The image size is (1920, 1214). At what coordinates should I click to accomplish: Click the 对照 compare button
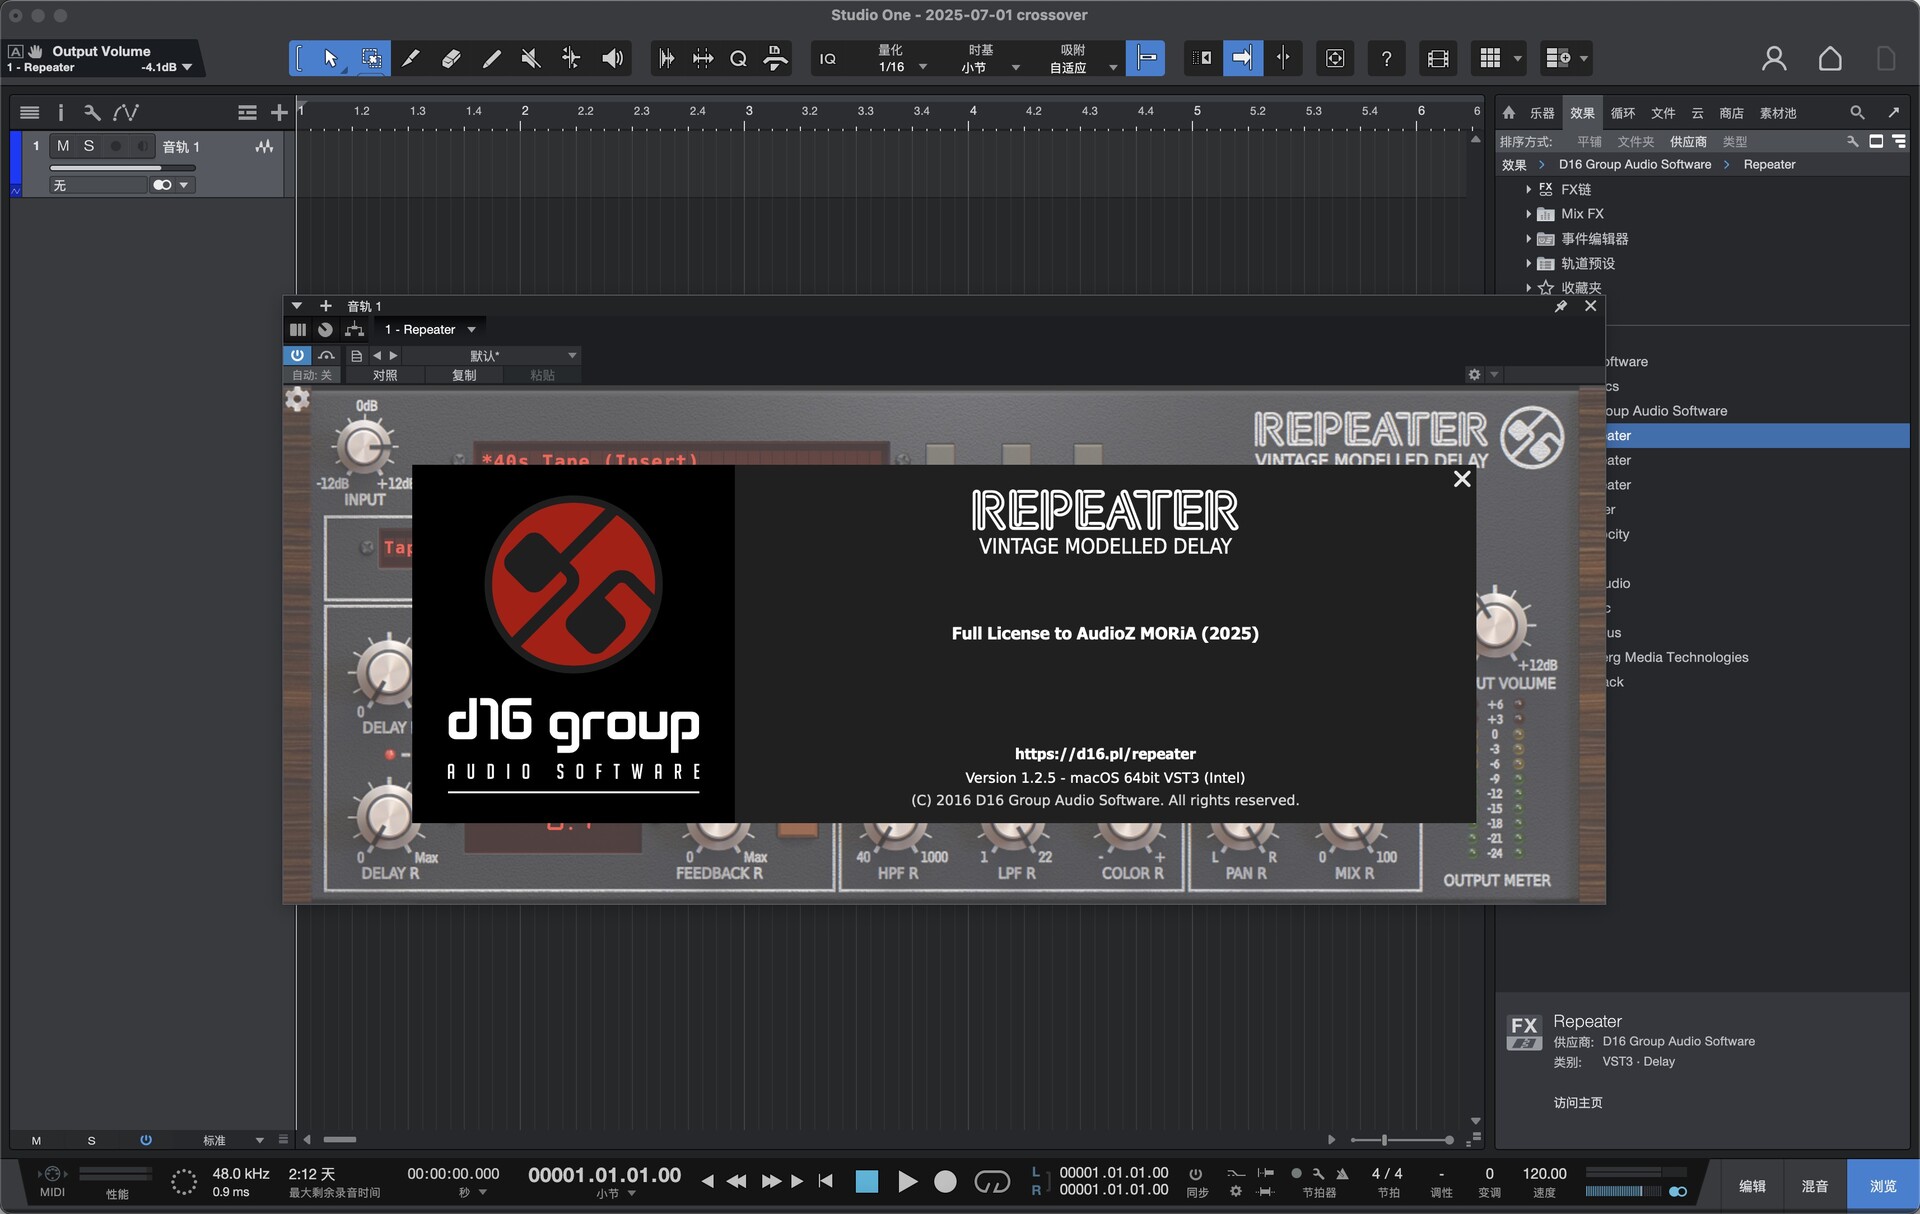click(x=384, y=375)
